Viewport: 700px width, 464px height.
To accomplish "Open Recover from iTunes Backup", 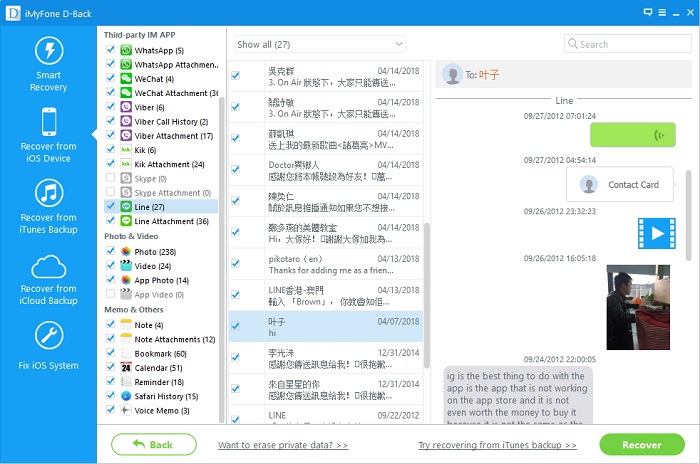I will 49,207.
